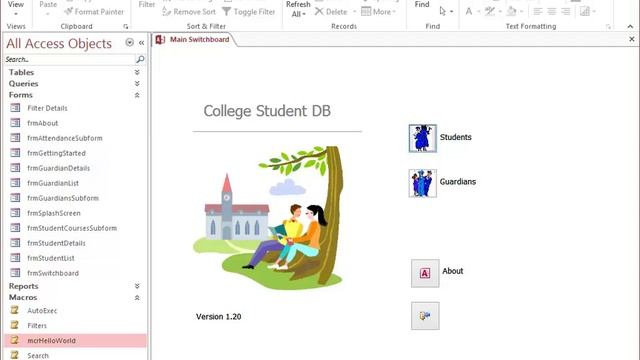640x360 pixels.
Task: Expand the Queries group
Action: (137, 83)
